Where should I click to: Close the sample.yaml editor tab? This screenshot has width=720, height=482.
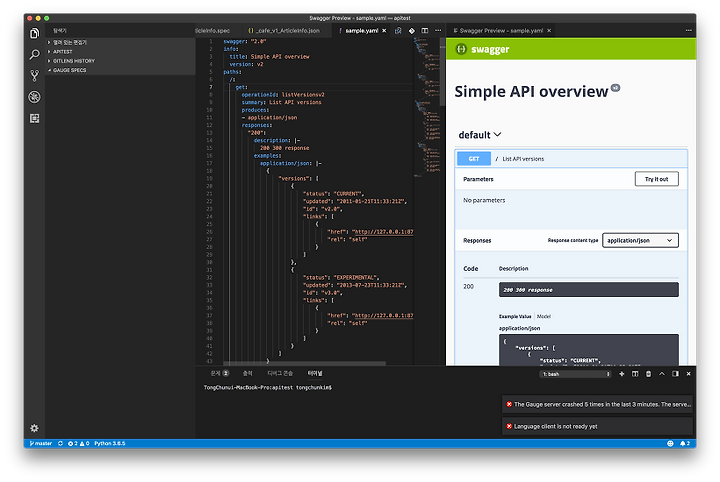click(384, 31)
